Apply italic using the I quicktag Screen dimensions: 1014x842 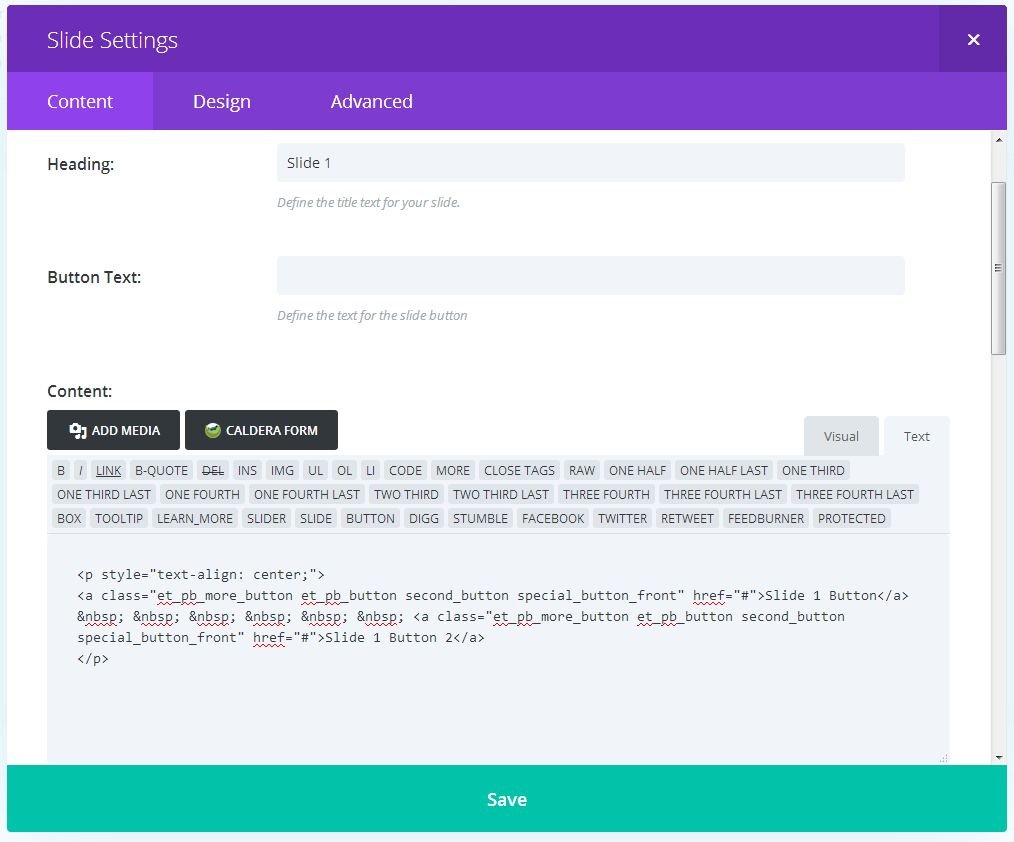click(81, 470)
